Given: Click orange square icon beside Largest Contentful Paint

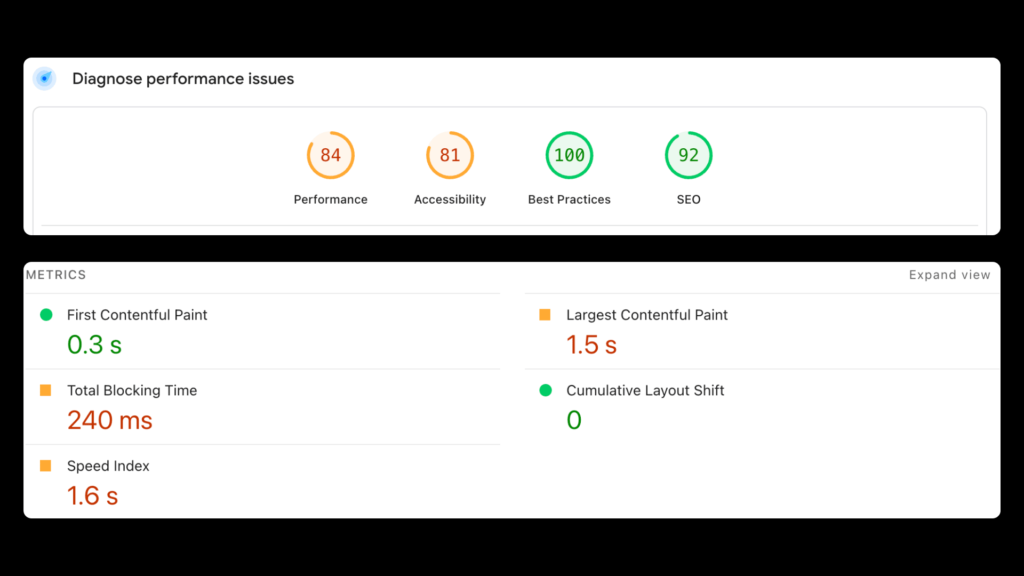Looking at the screenshot, I should pyautogui.click(x=545, y=315).
